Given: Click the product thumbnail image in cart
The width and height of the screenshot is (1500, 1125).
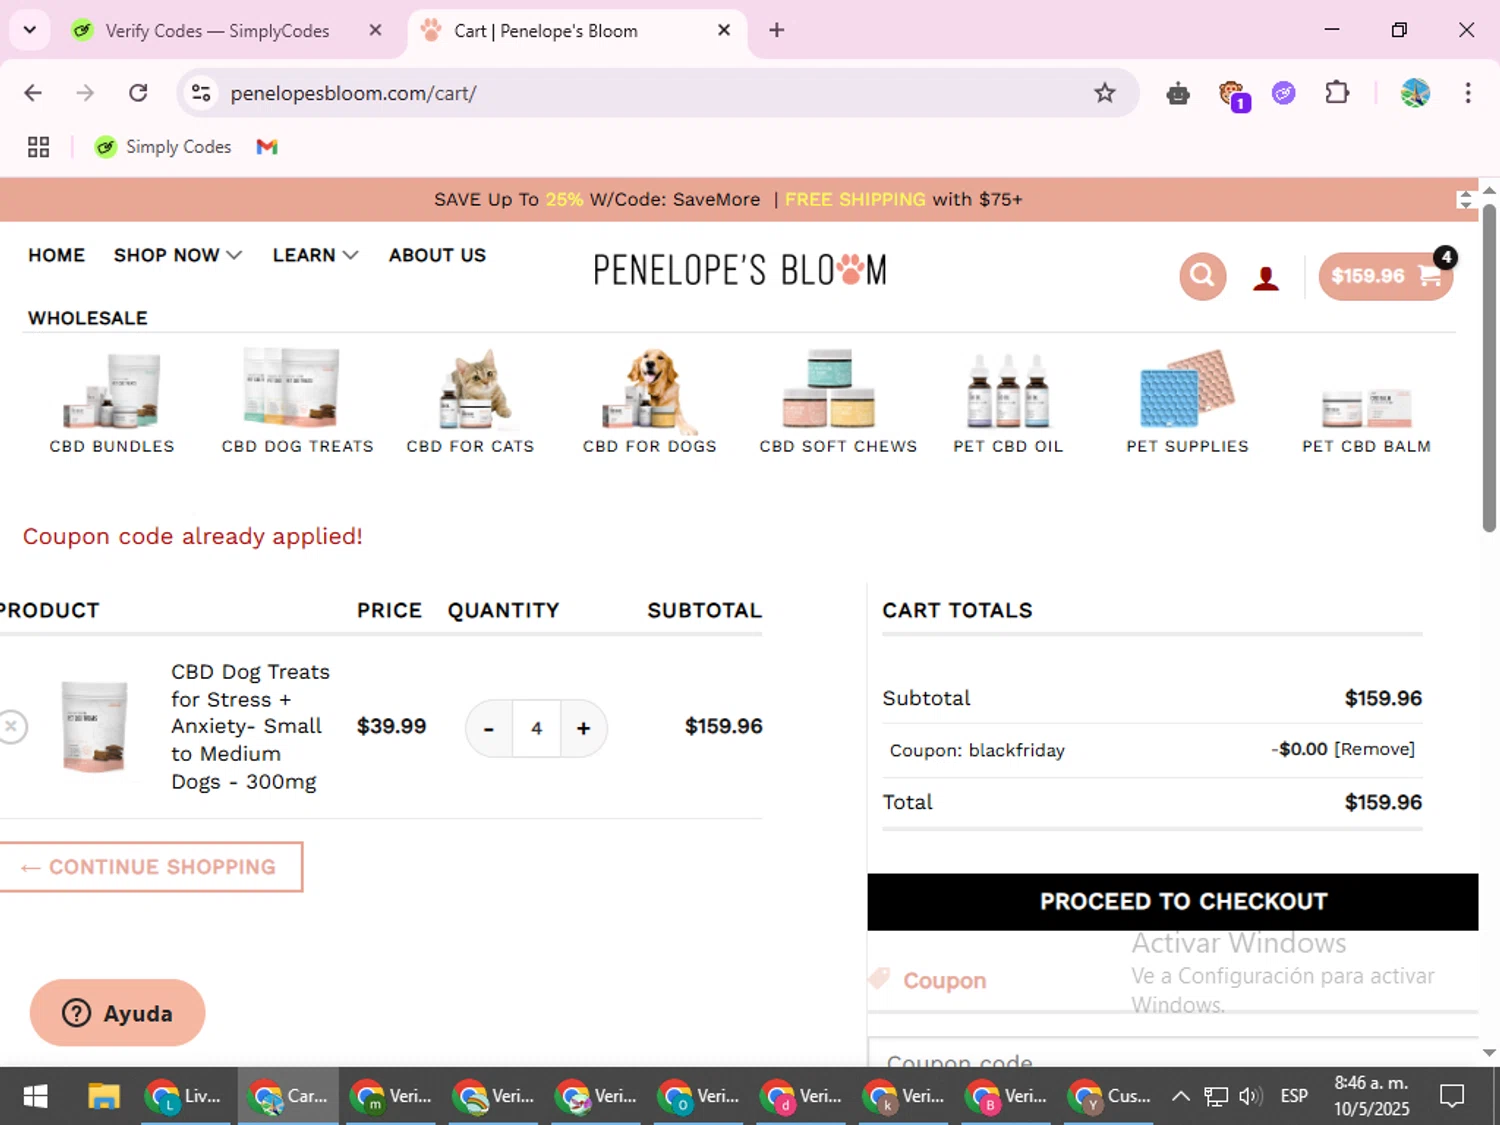Looking at the screenshot, I should coord(95,727).
